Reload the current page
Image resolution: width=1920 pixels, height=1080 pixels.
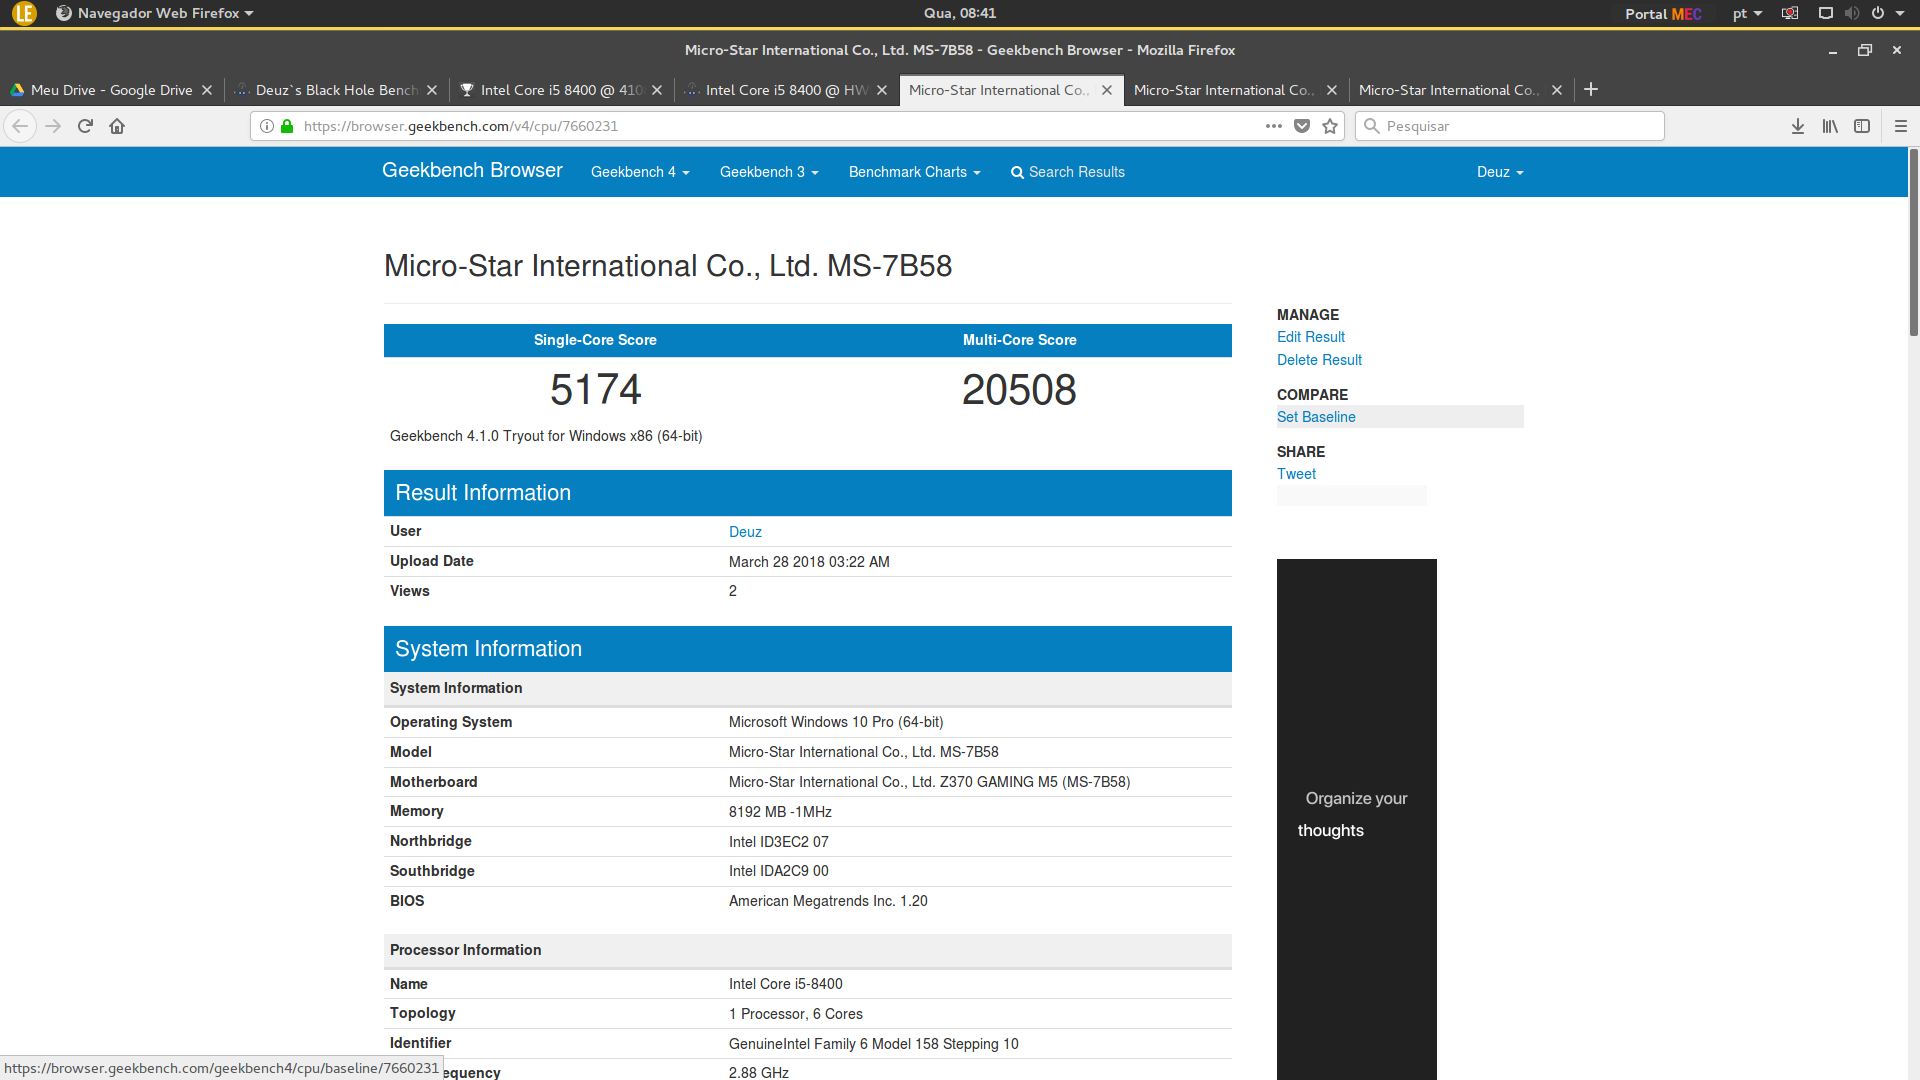[85, 126]
